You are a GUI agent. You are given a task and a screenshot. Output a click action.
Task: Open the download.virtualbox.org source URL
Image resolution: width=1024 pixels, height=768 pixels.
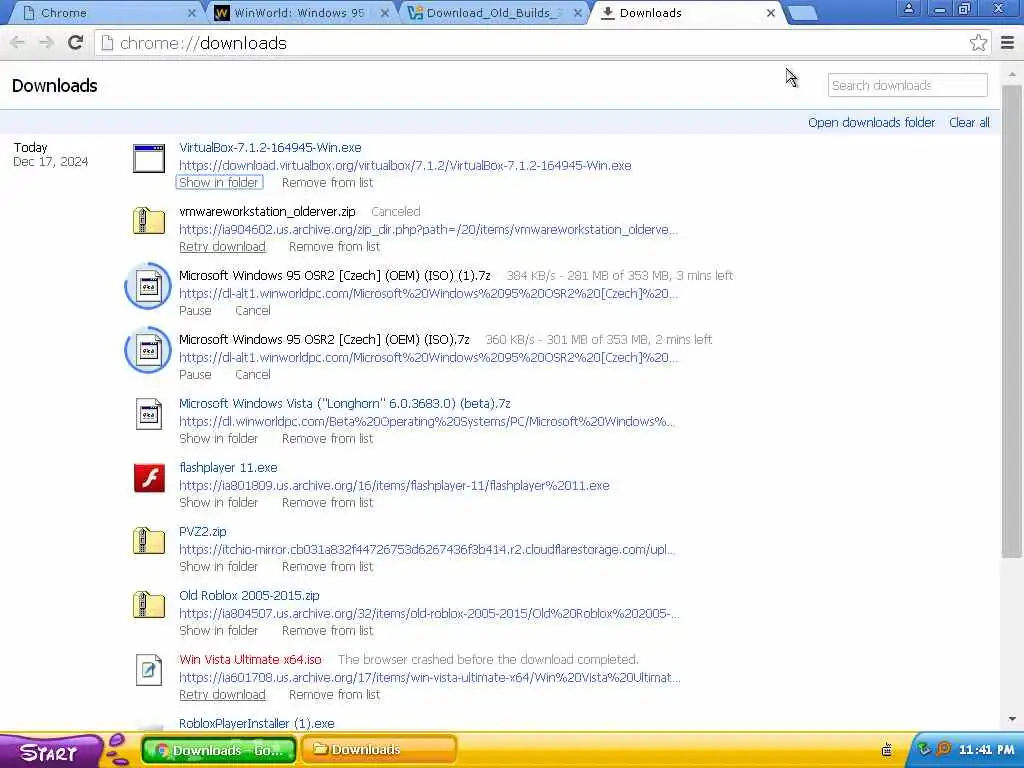pyautogui.click(x=405, y=166)
